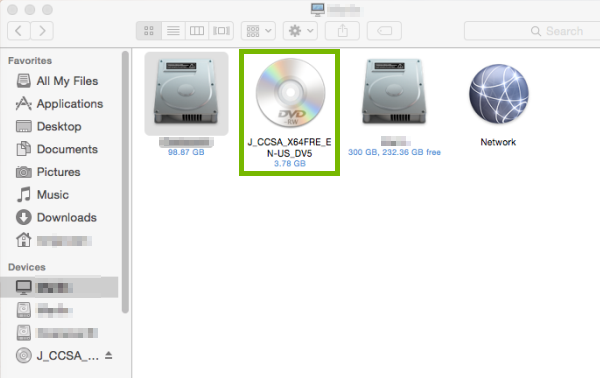Click the J_CCSA_X64FRE_EN-US_DV5 label
Viewport: 600px width, 378px height.
tap(289, 148)
